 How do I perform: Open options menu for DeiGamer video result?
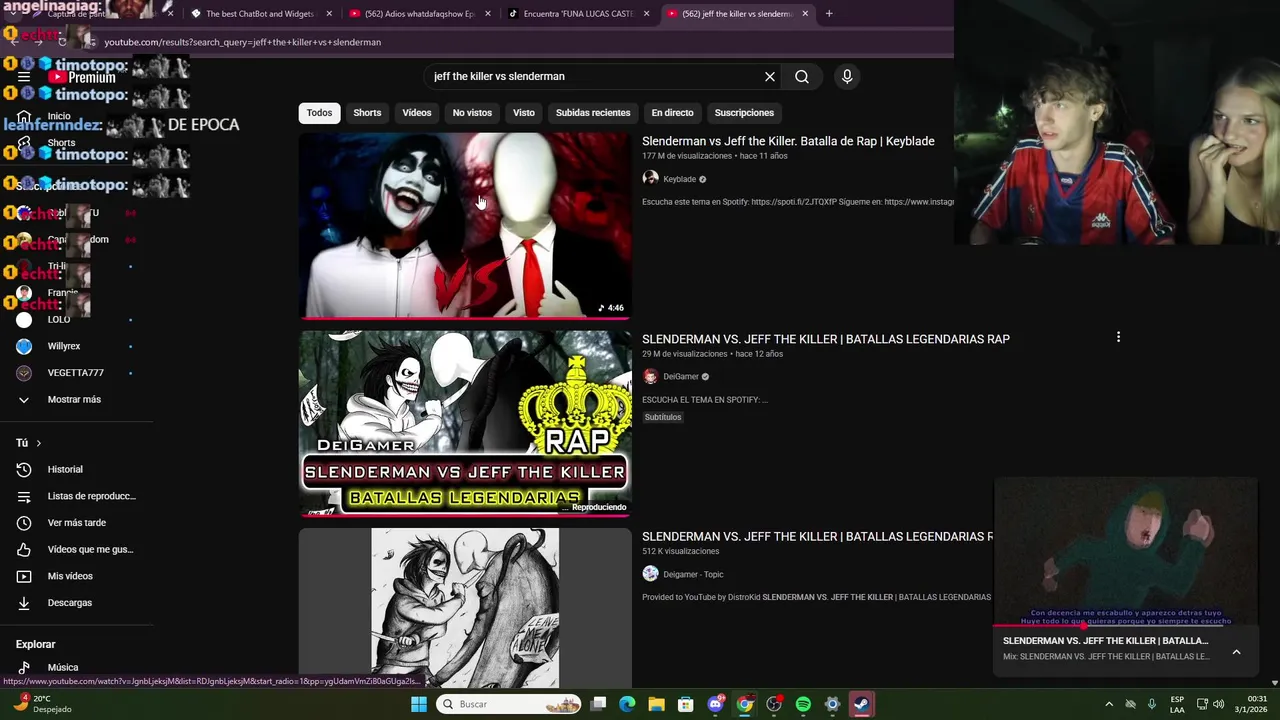[1118, 337]
